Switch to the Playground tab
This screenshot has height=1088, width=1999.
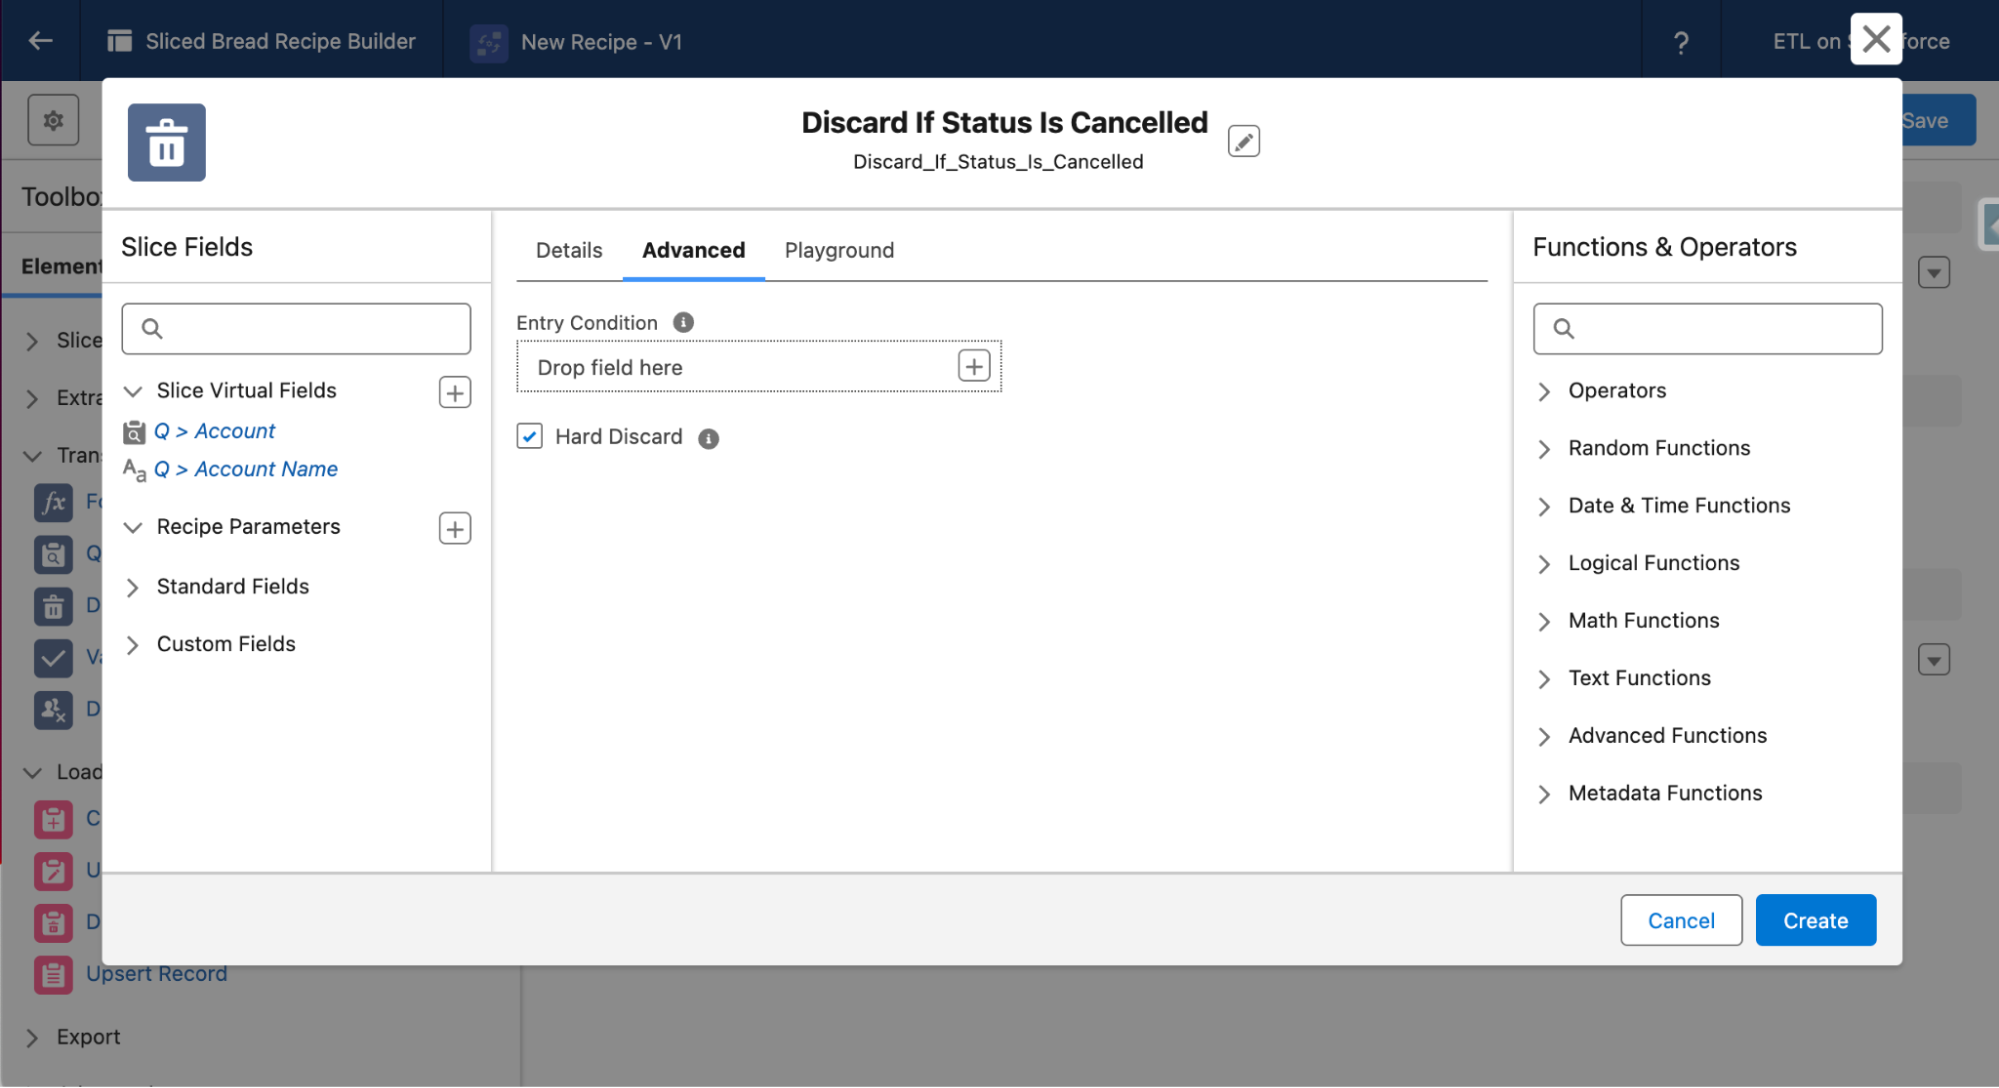838,250
